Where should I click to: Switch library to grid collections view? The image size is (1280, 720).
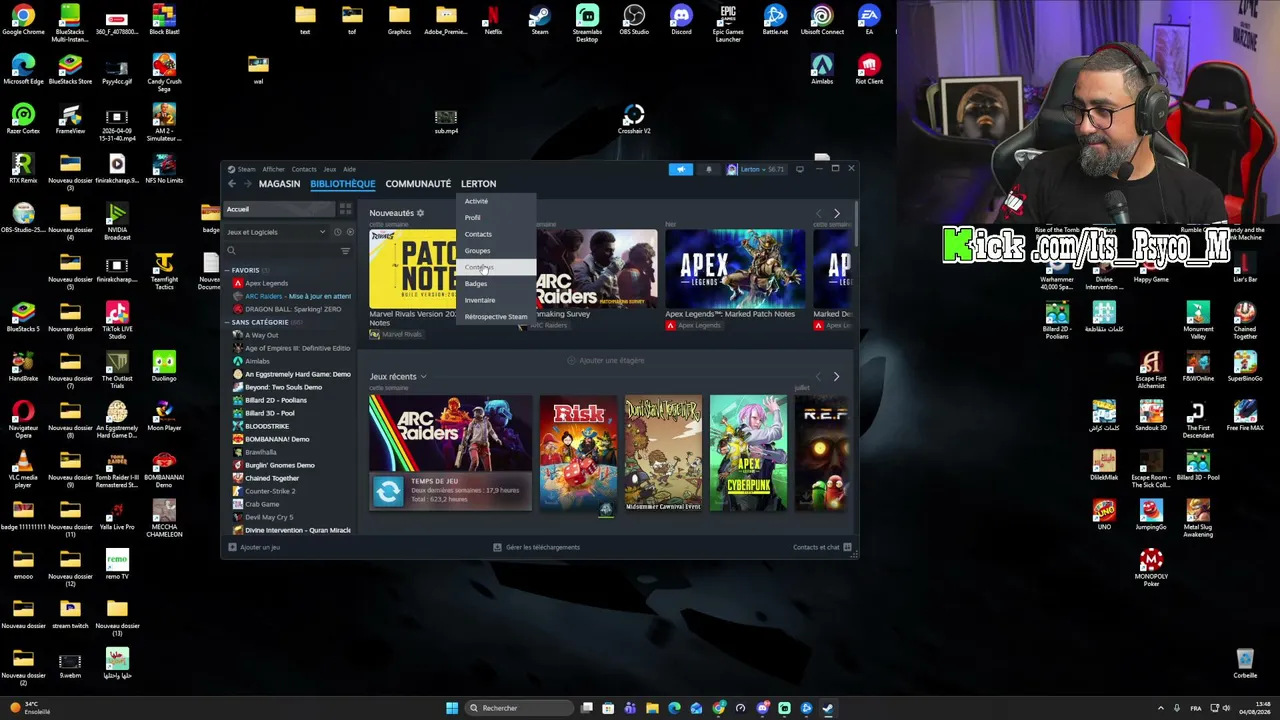(345, 209)
